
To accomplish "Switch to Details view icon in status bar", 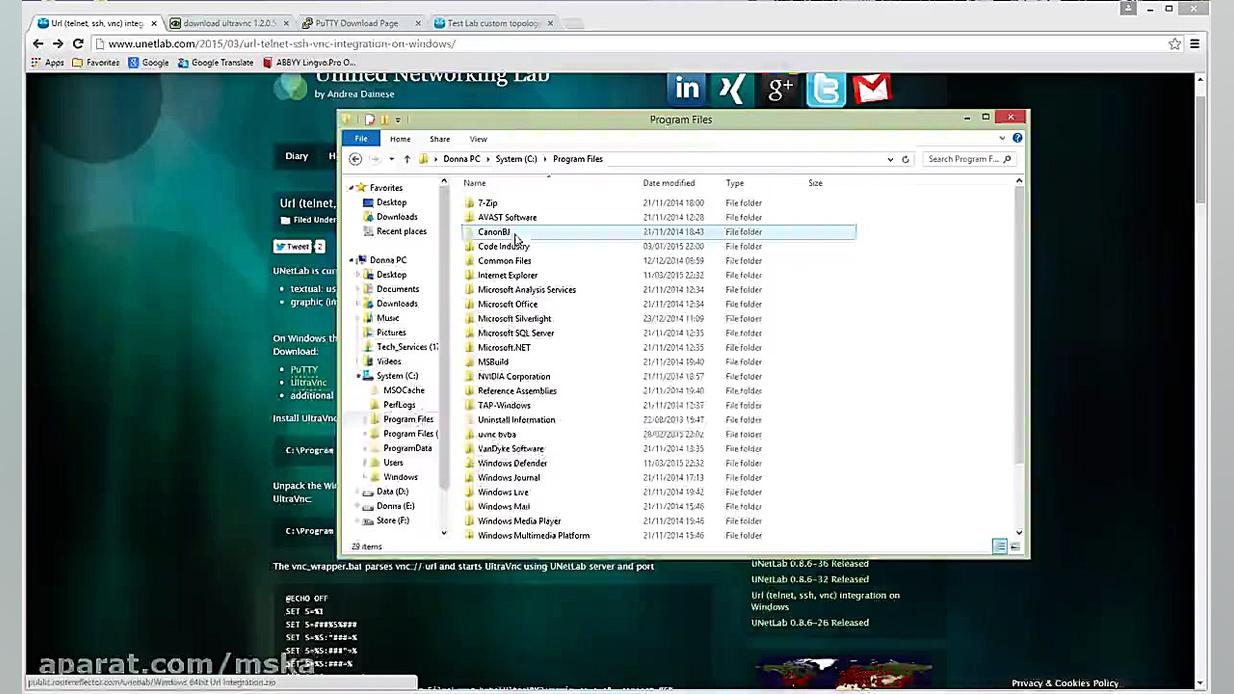I will click(999, 546).
